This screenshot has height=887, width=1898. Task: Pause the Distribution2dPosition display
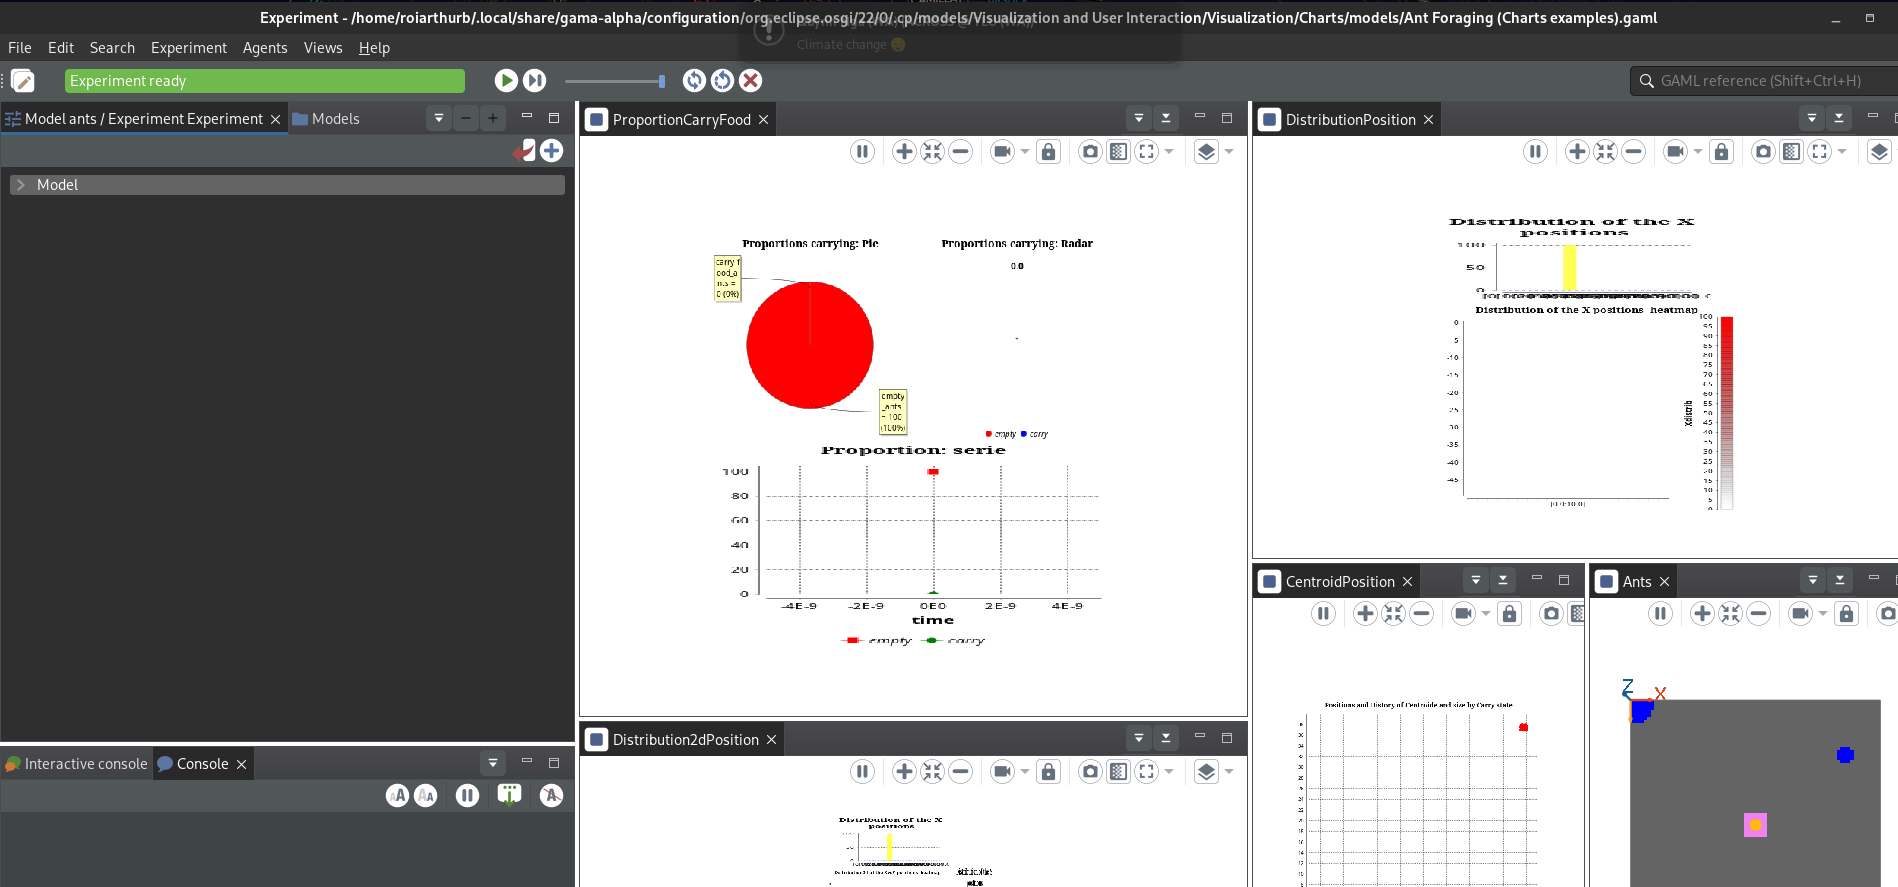pos(862,771)
